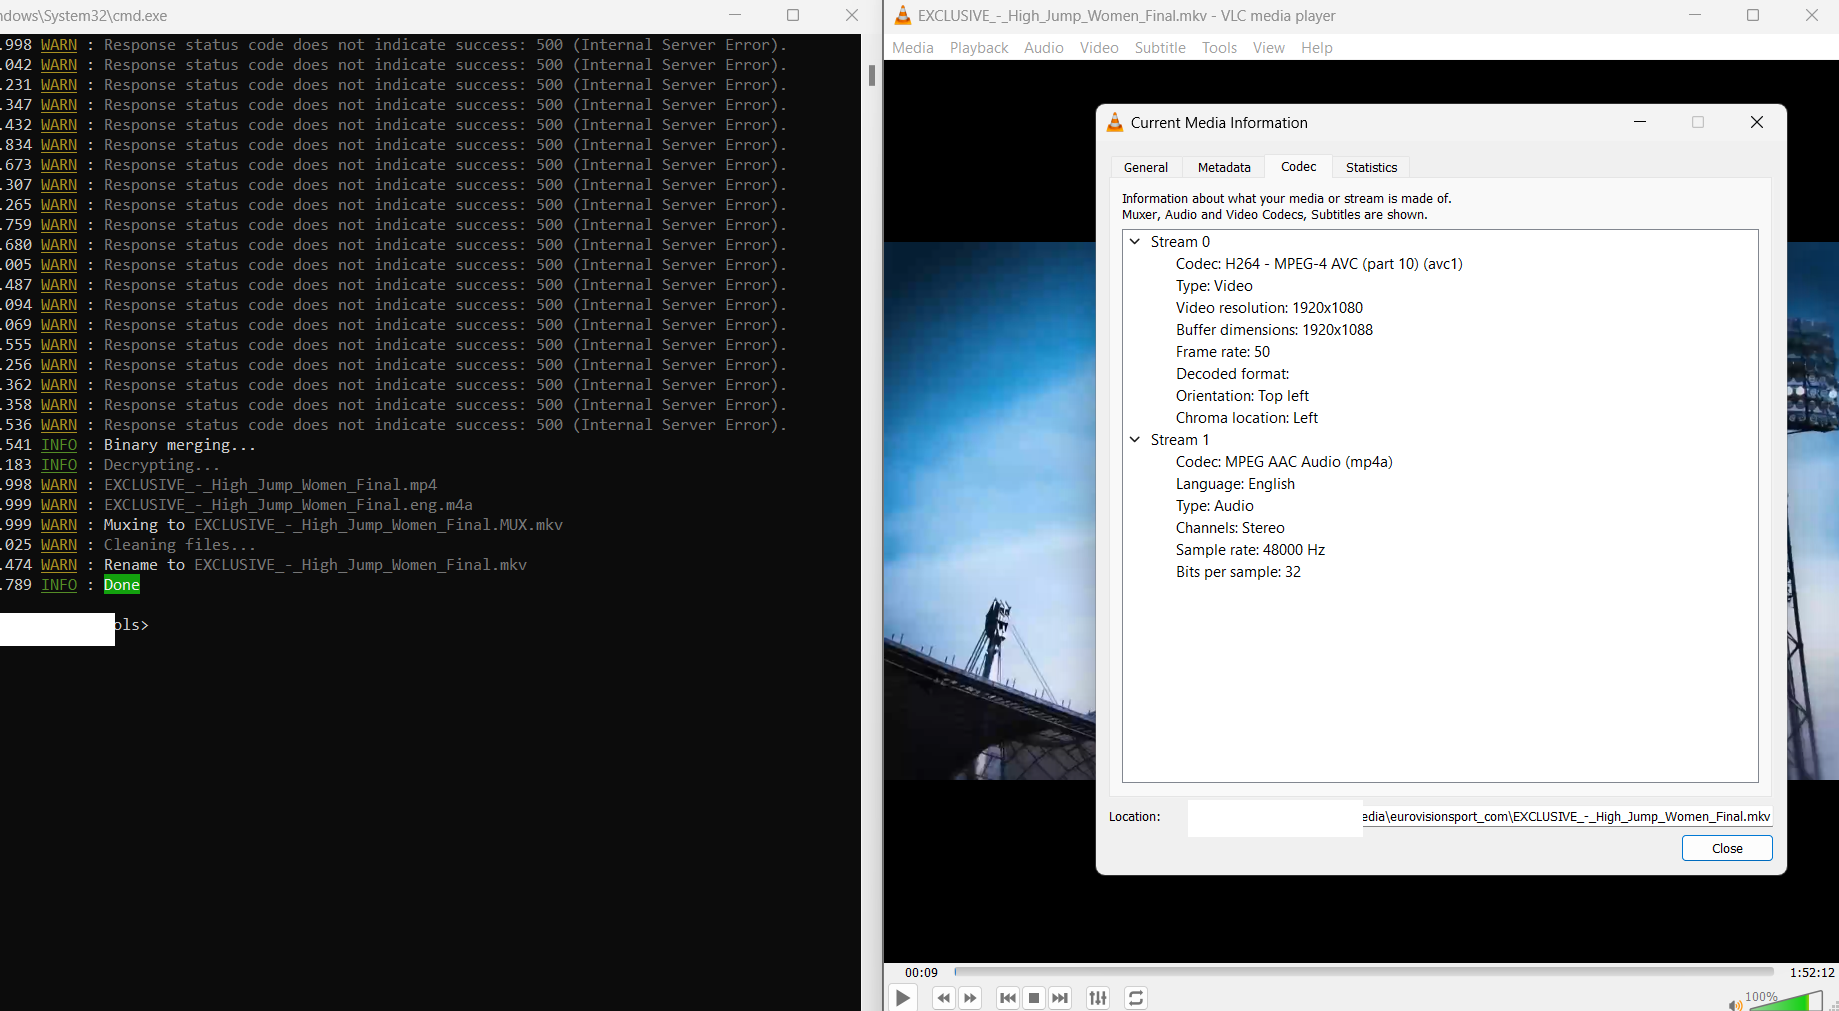The width and height of the screenshot is (1839, 1011).
Task: Stop playback with the stop icon
Action: point(1034,998)
